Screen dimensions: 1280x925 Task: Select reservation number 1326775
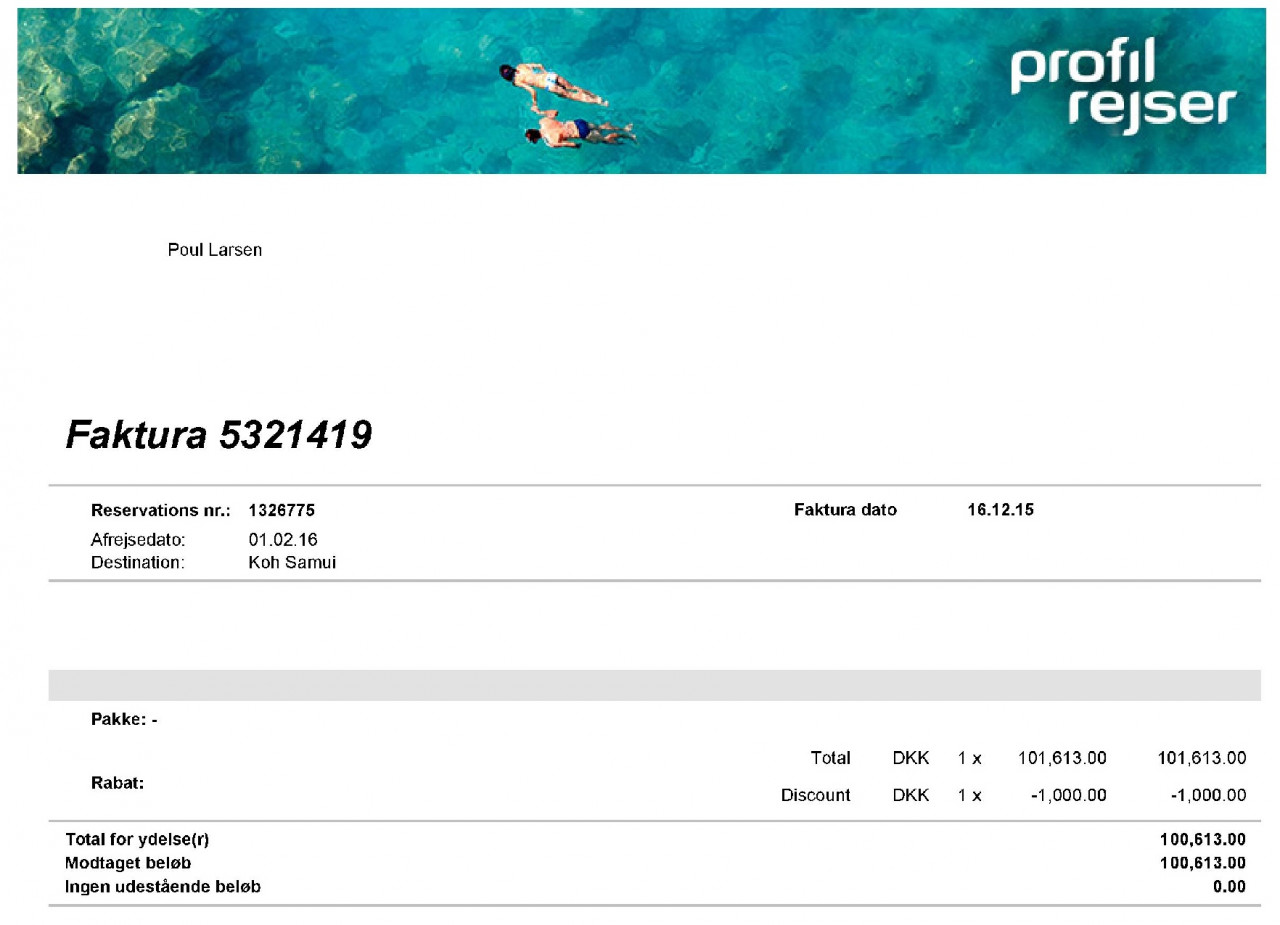click(282, 510)
